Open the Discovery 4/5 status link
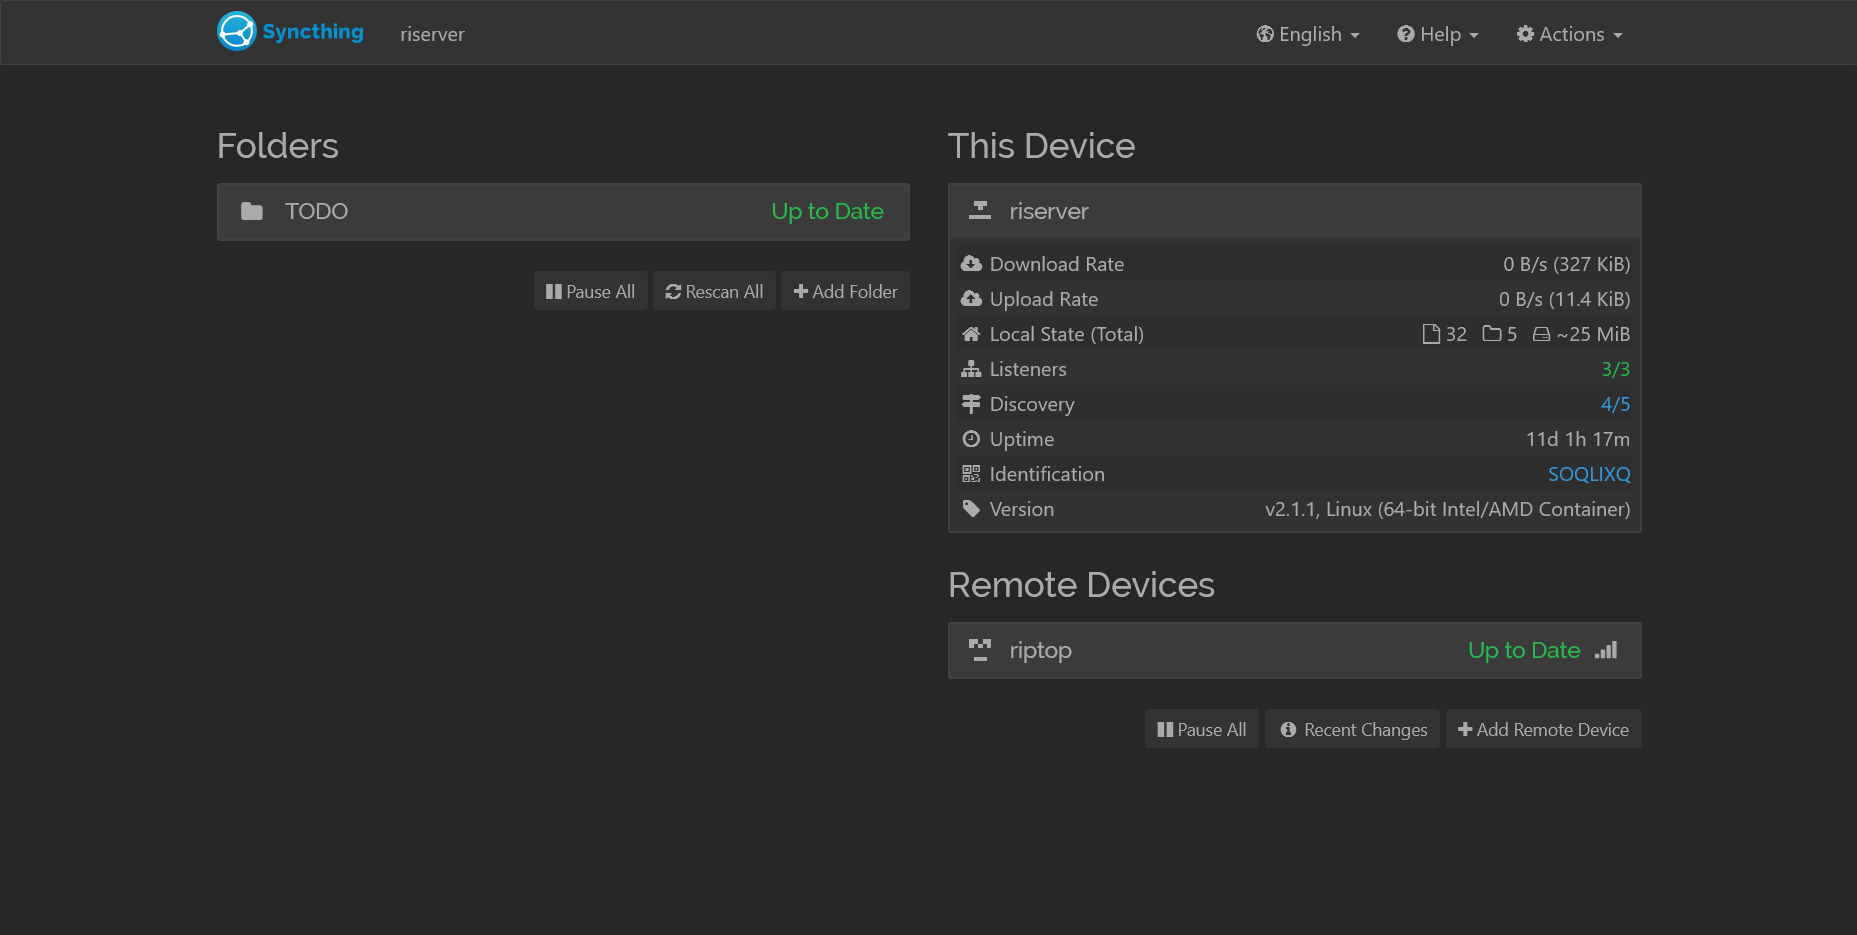This screenshot has height=935, width=1857. click(1615, 404)
